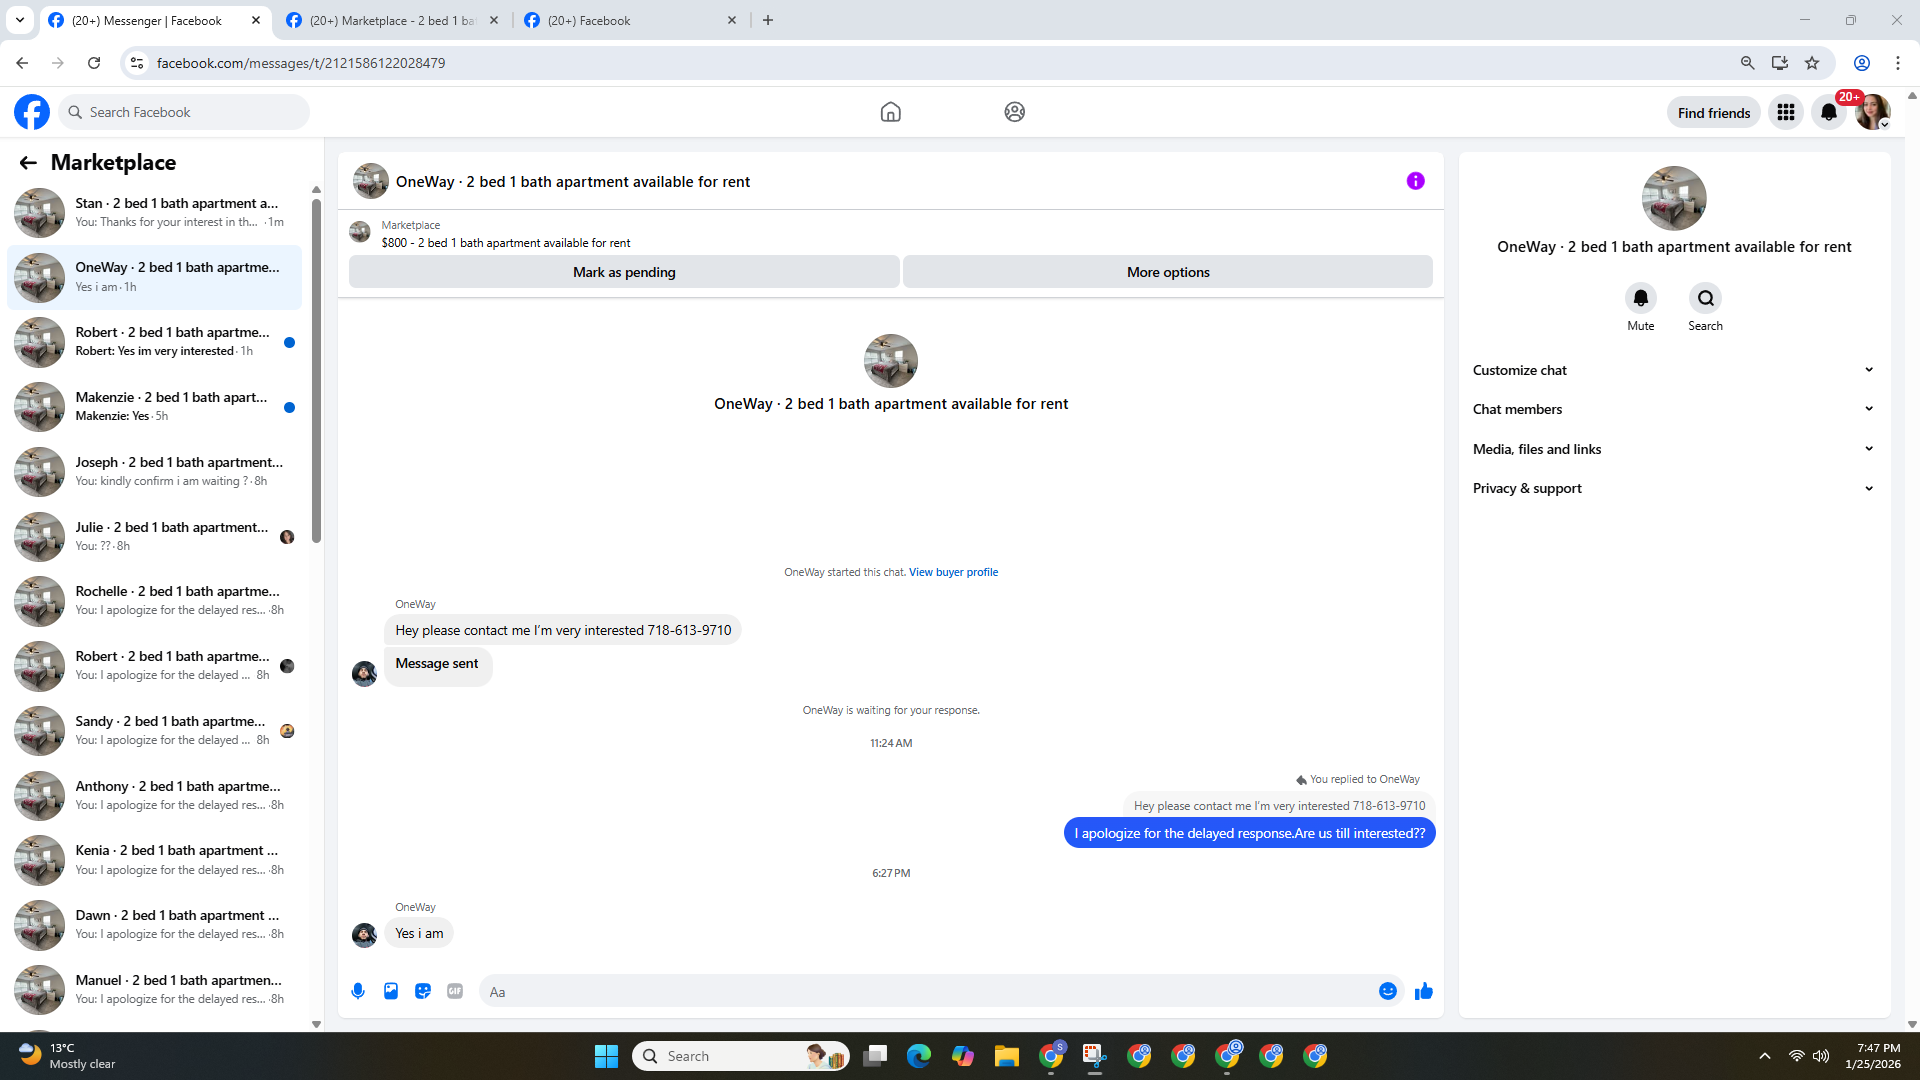Reload the browser page
Viewport: 1920px width, 1080px height.
click(x=94, y=63)
